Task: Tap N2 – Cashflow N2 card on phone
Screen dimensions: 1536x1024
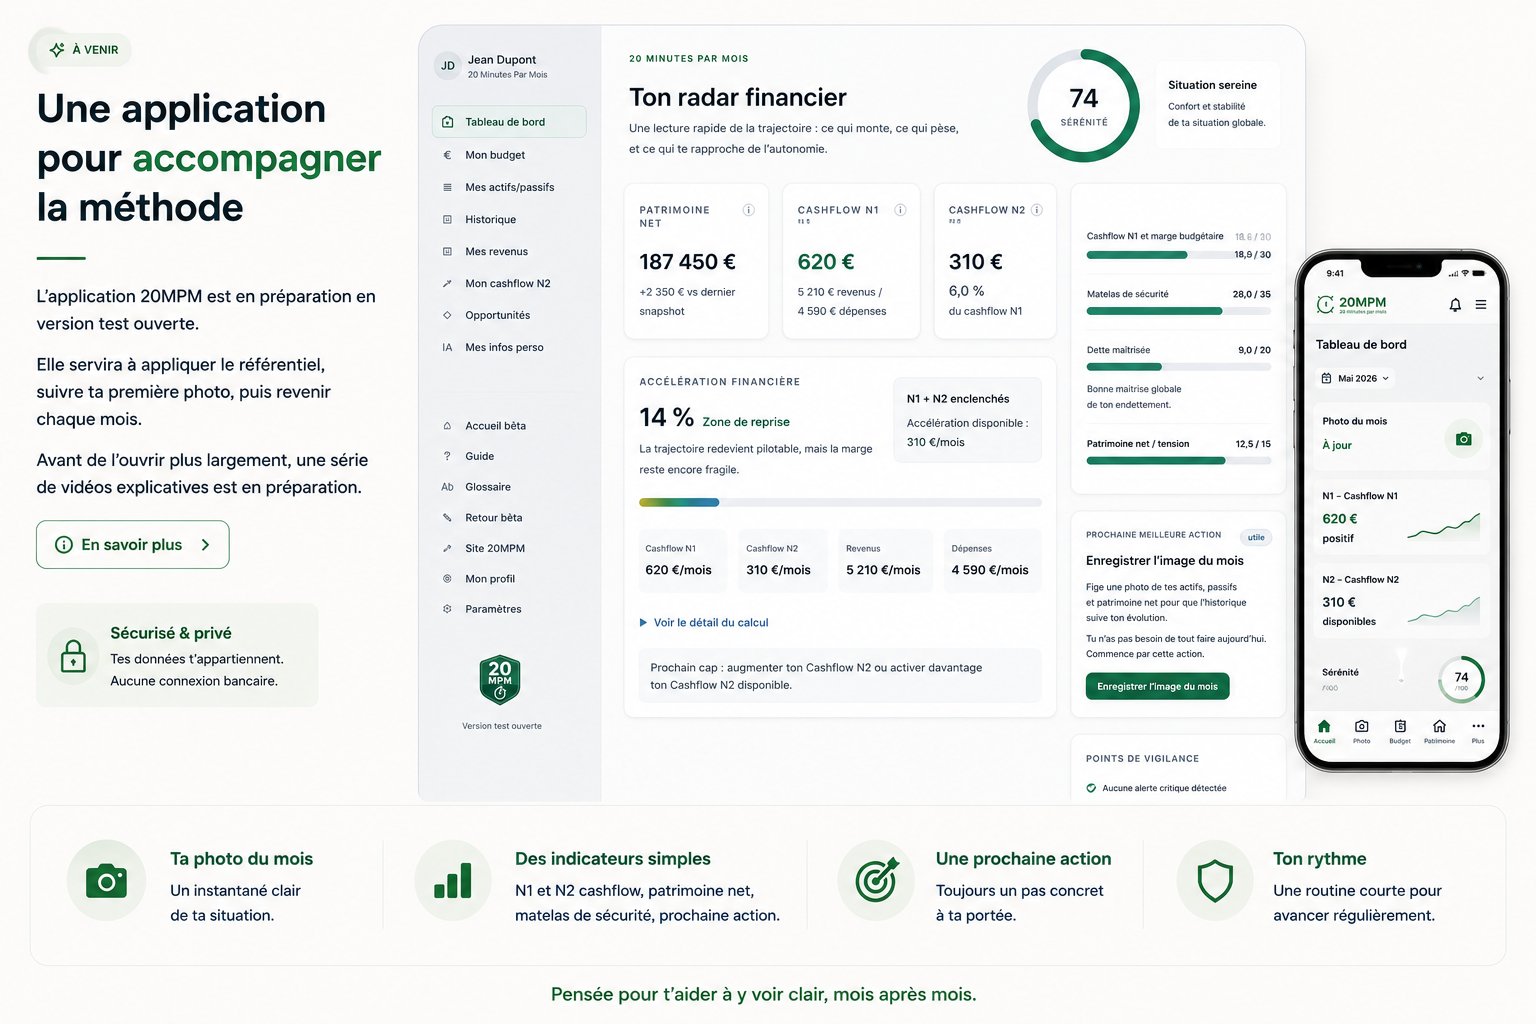Action: coord(1401,600)
